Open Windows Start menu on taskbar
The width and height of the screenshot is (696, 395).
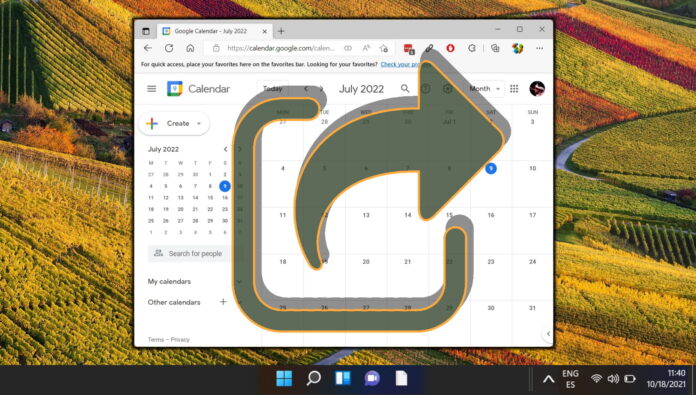coord(284,379)
